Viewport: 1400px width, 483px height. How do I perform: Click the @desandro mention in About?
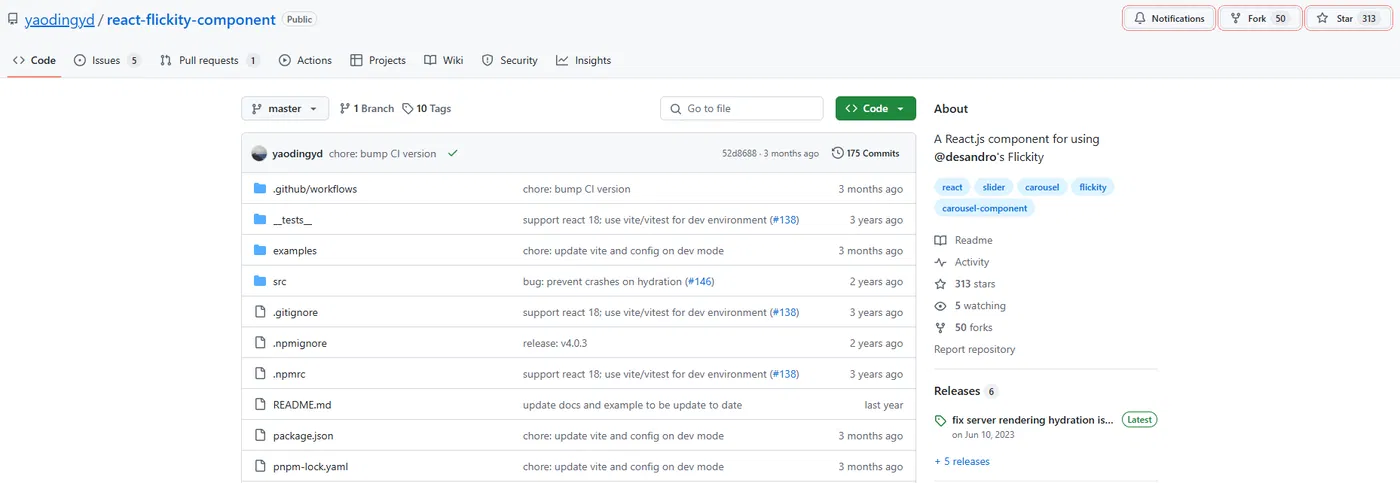point(966,157)
